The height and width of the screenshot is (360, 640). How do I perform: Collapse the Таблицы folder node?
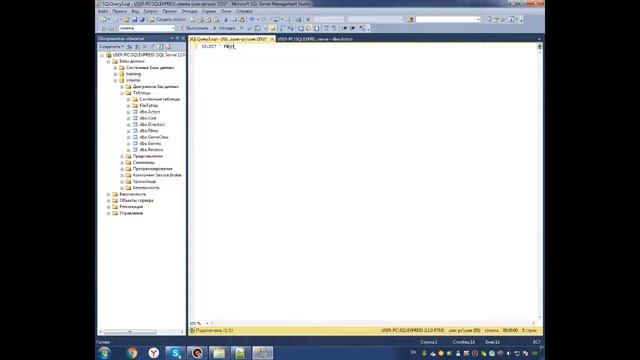(x=122, y=93)
